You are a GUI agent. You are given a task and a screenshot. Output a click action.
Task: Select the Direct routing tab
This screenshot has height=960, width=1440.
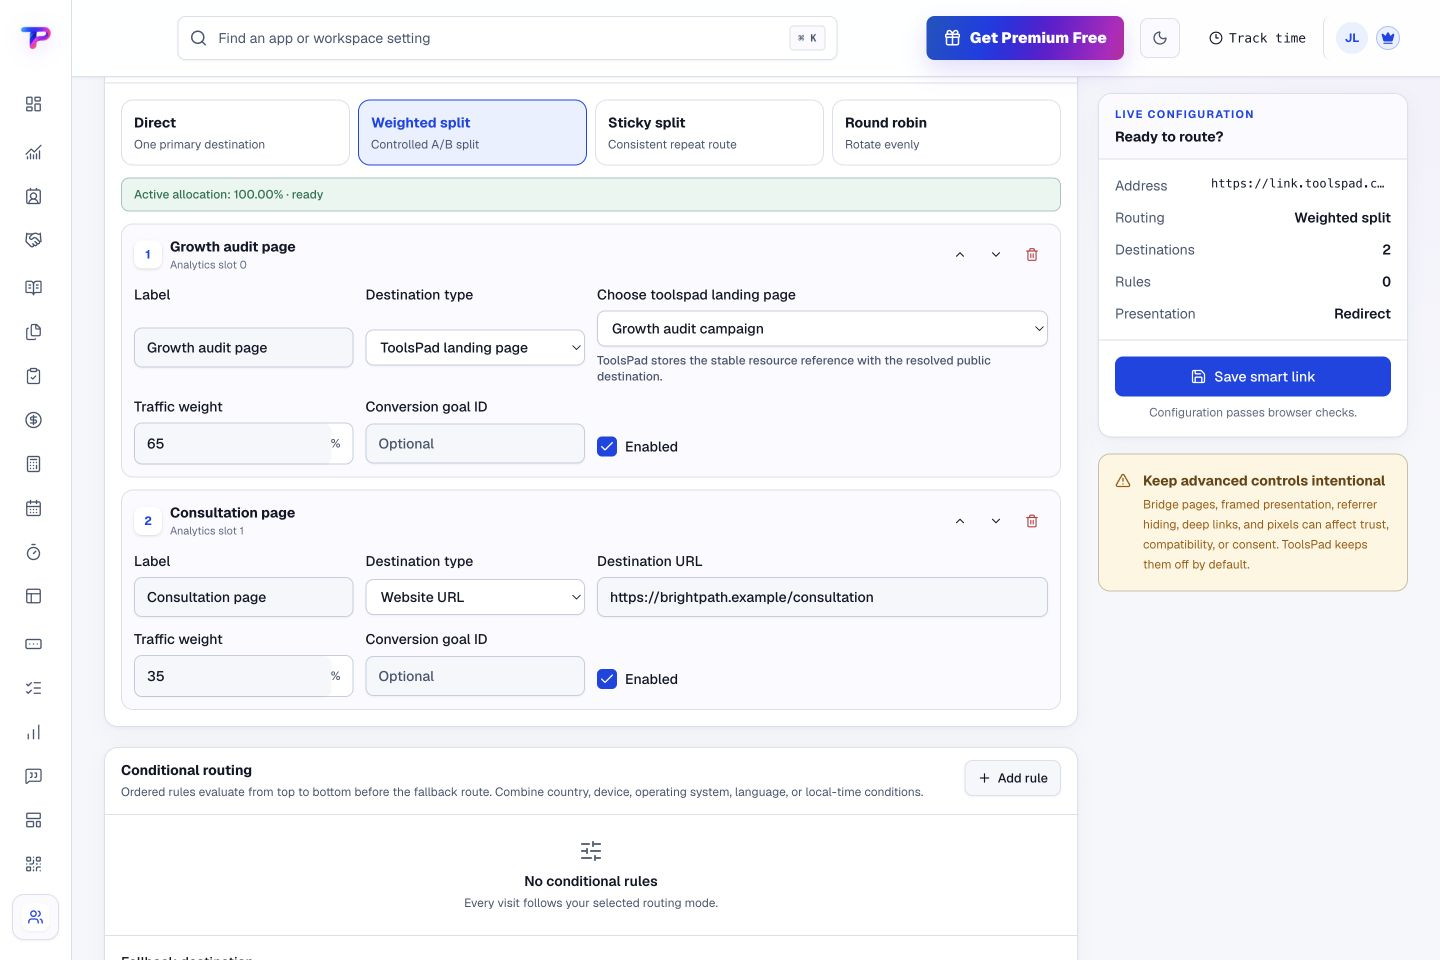click(235, 132)
